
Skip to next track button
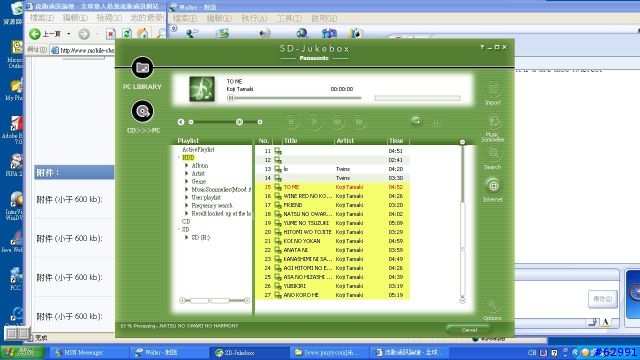[x=359, y=122]
